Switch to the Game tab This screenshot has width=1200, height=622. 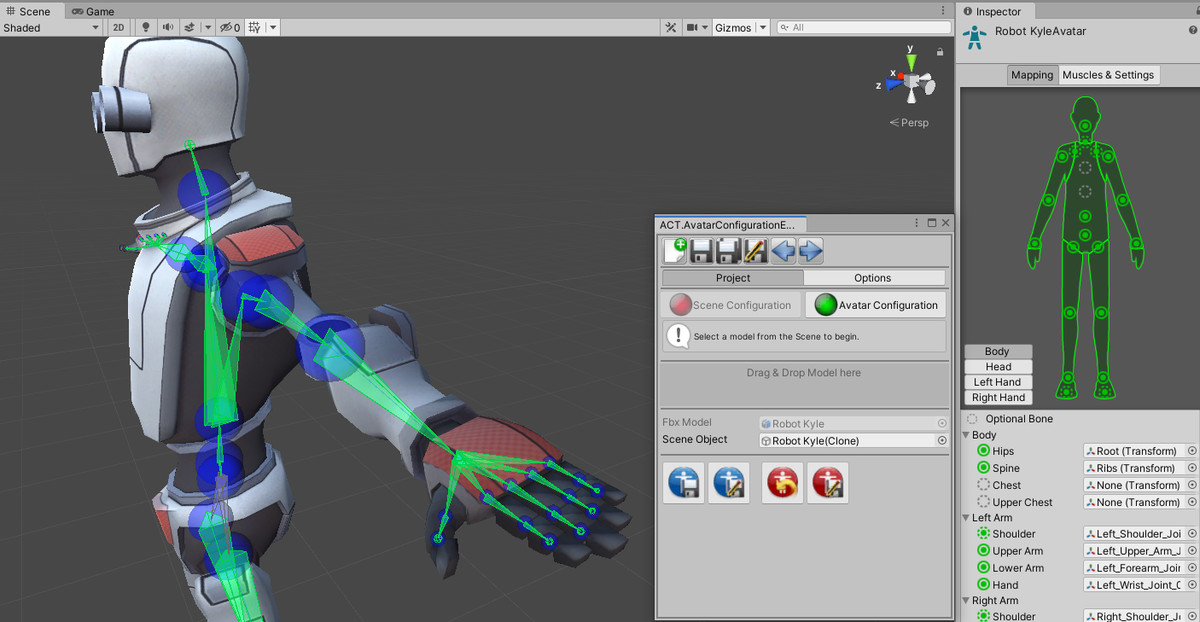click(x=95, y=11)
